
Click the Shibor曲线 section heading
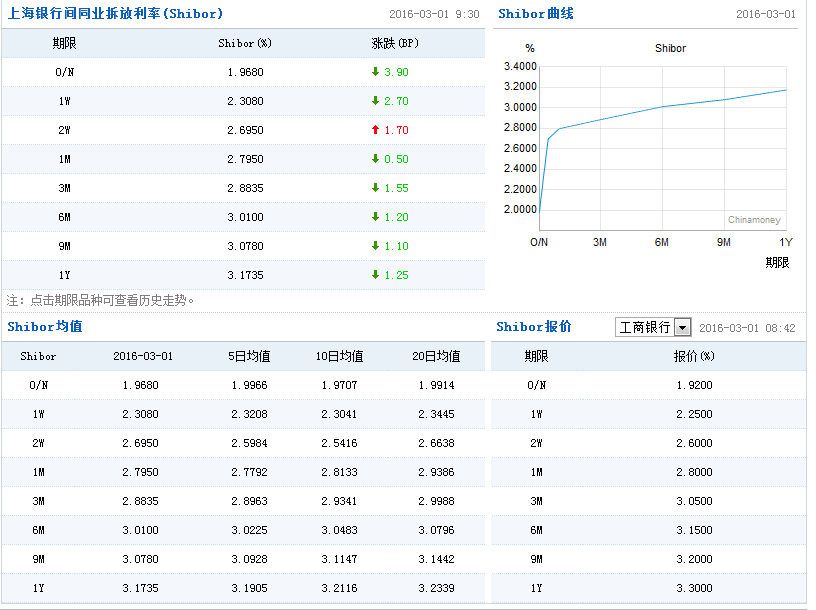coord(536,14)
